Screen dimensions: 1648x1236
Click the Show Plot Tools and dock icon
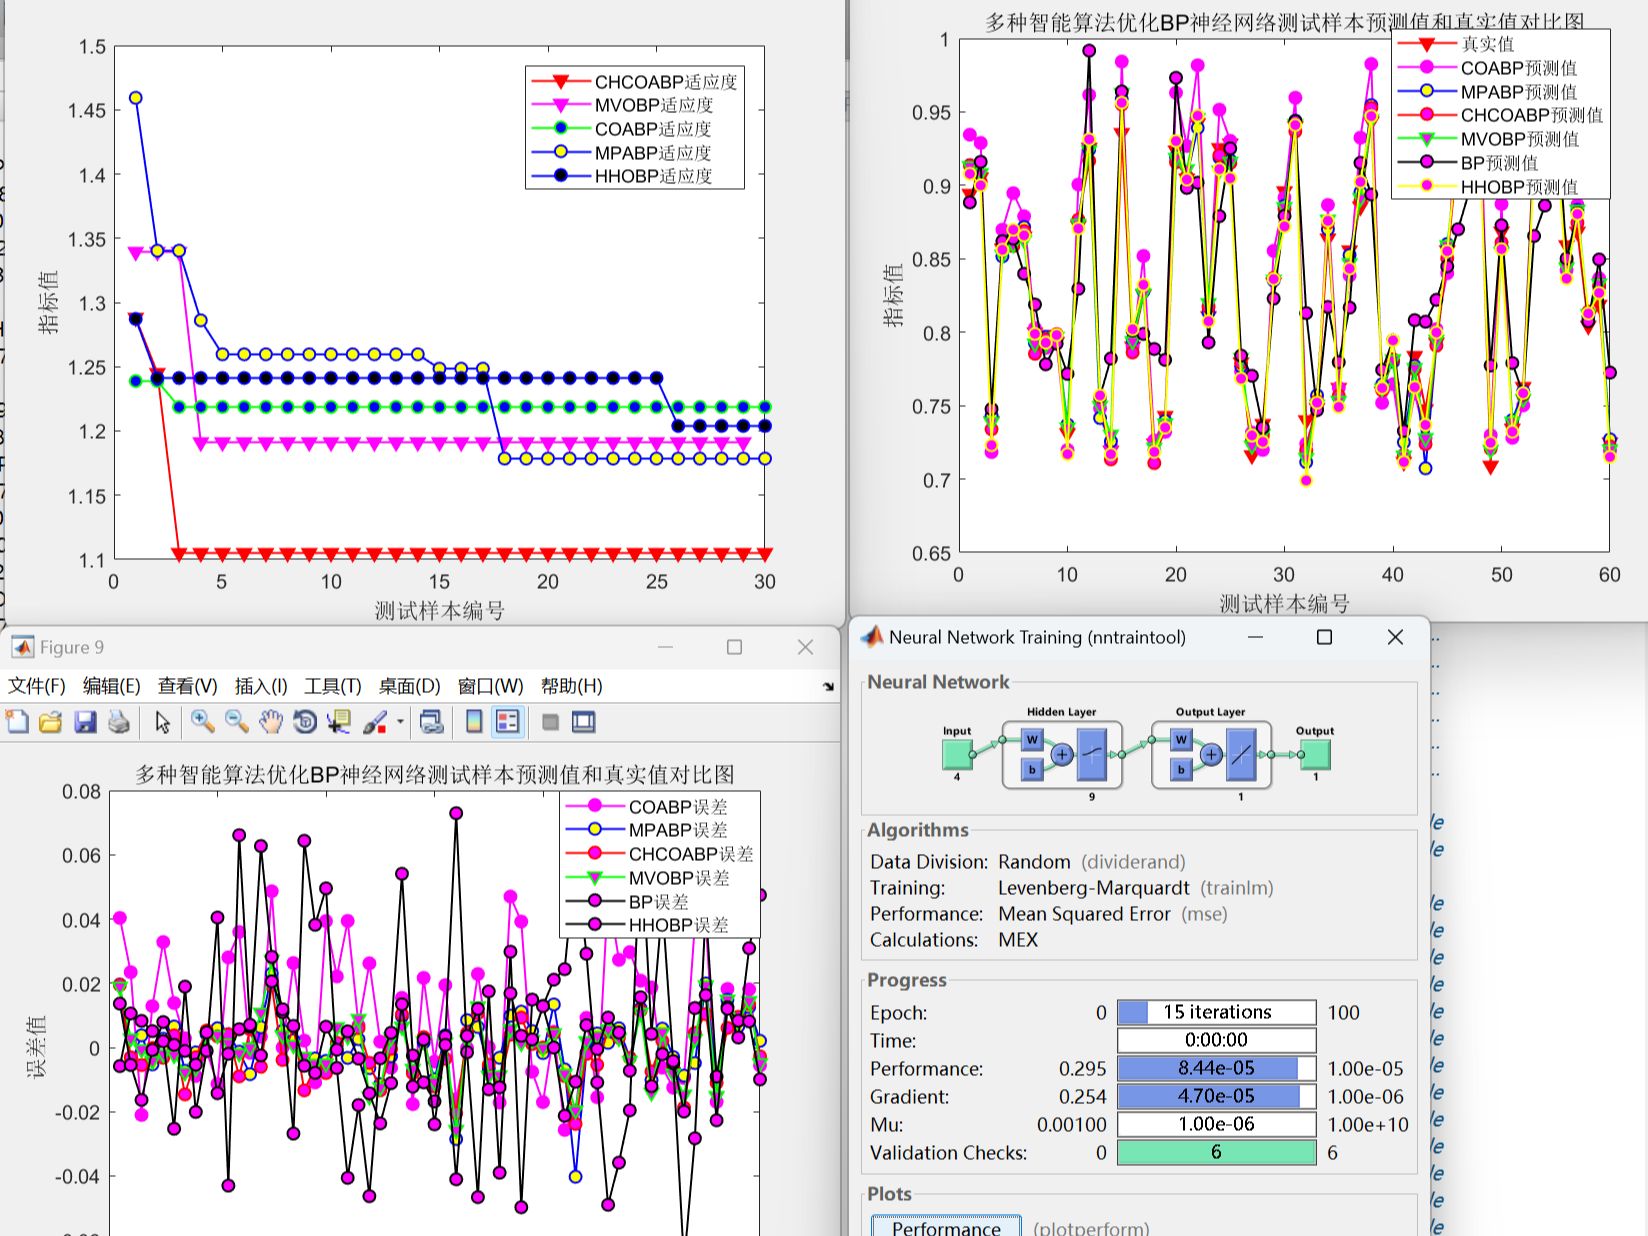click(584, 722)
